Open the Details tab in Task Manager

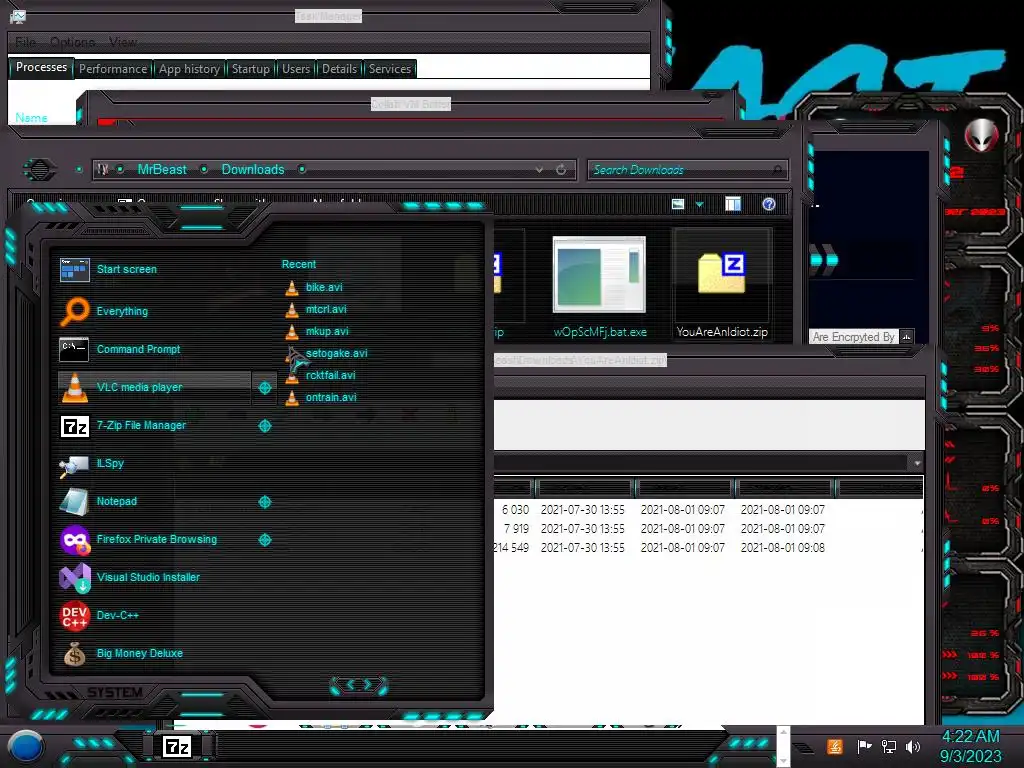[x=340, y=69]
